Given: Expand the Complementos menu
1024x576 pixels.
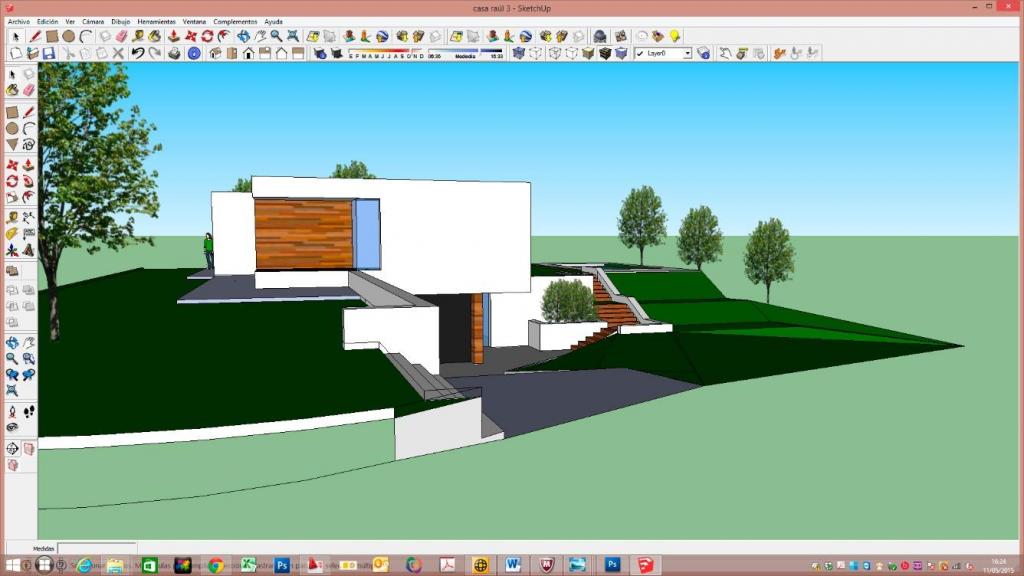Looking at the screenshot, I should click(x=234, y=21).
